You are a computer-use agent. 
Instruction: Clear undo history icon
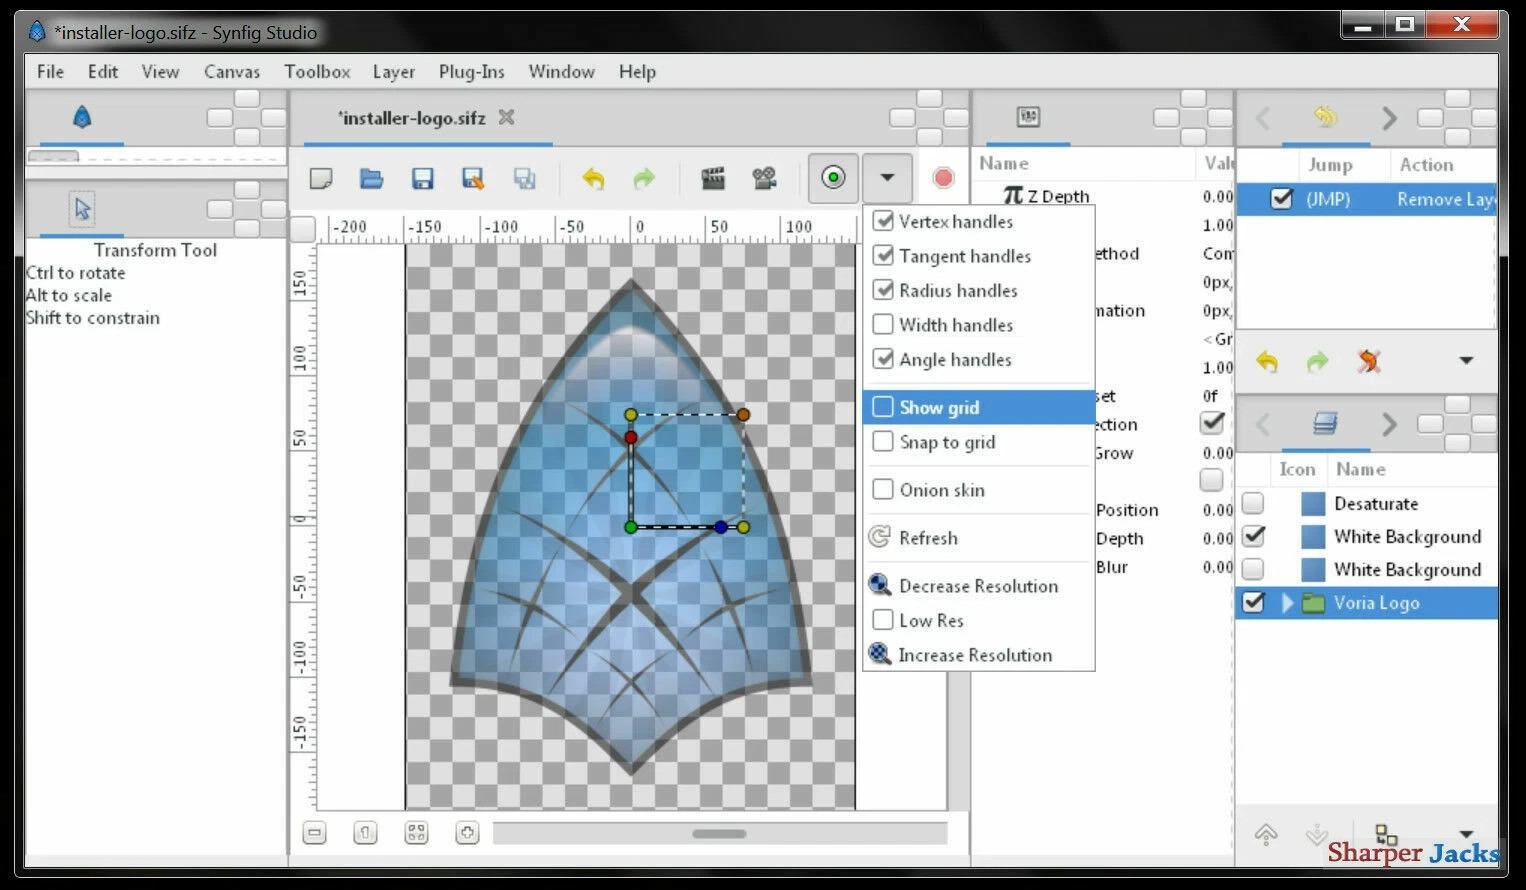click(x=1369, y=361)
